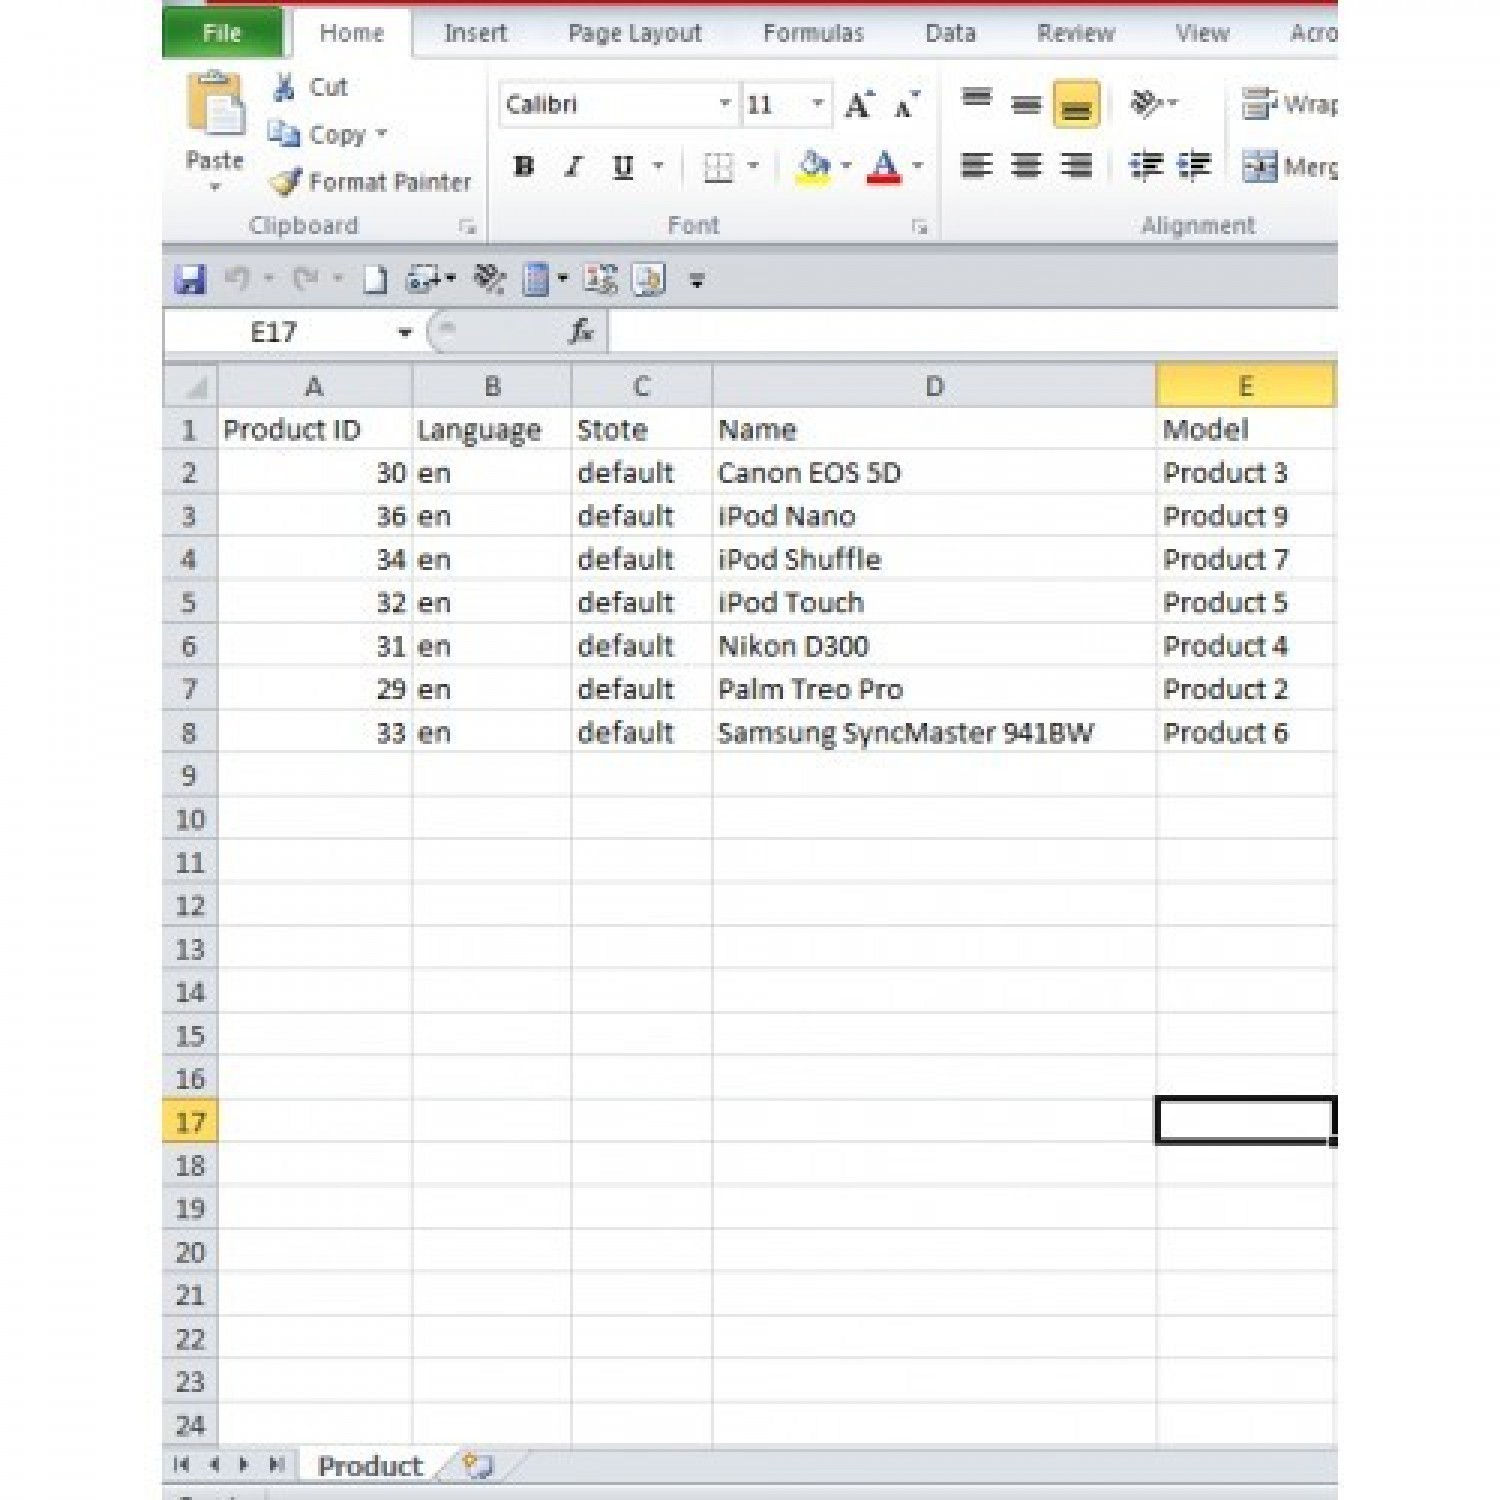This screenshot has width=1500, height=1500.
Task: Click the Wrap Text button
Action: point(1288,104)
